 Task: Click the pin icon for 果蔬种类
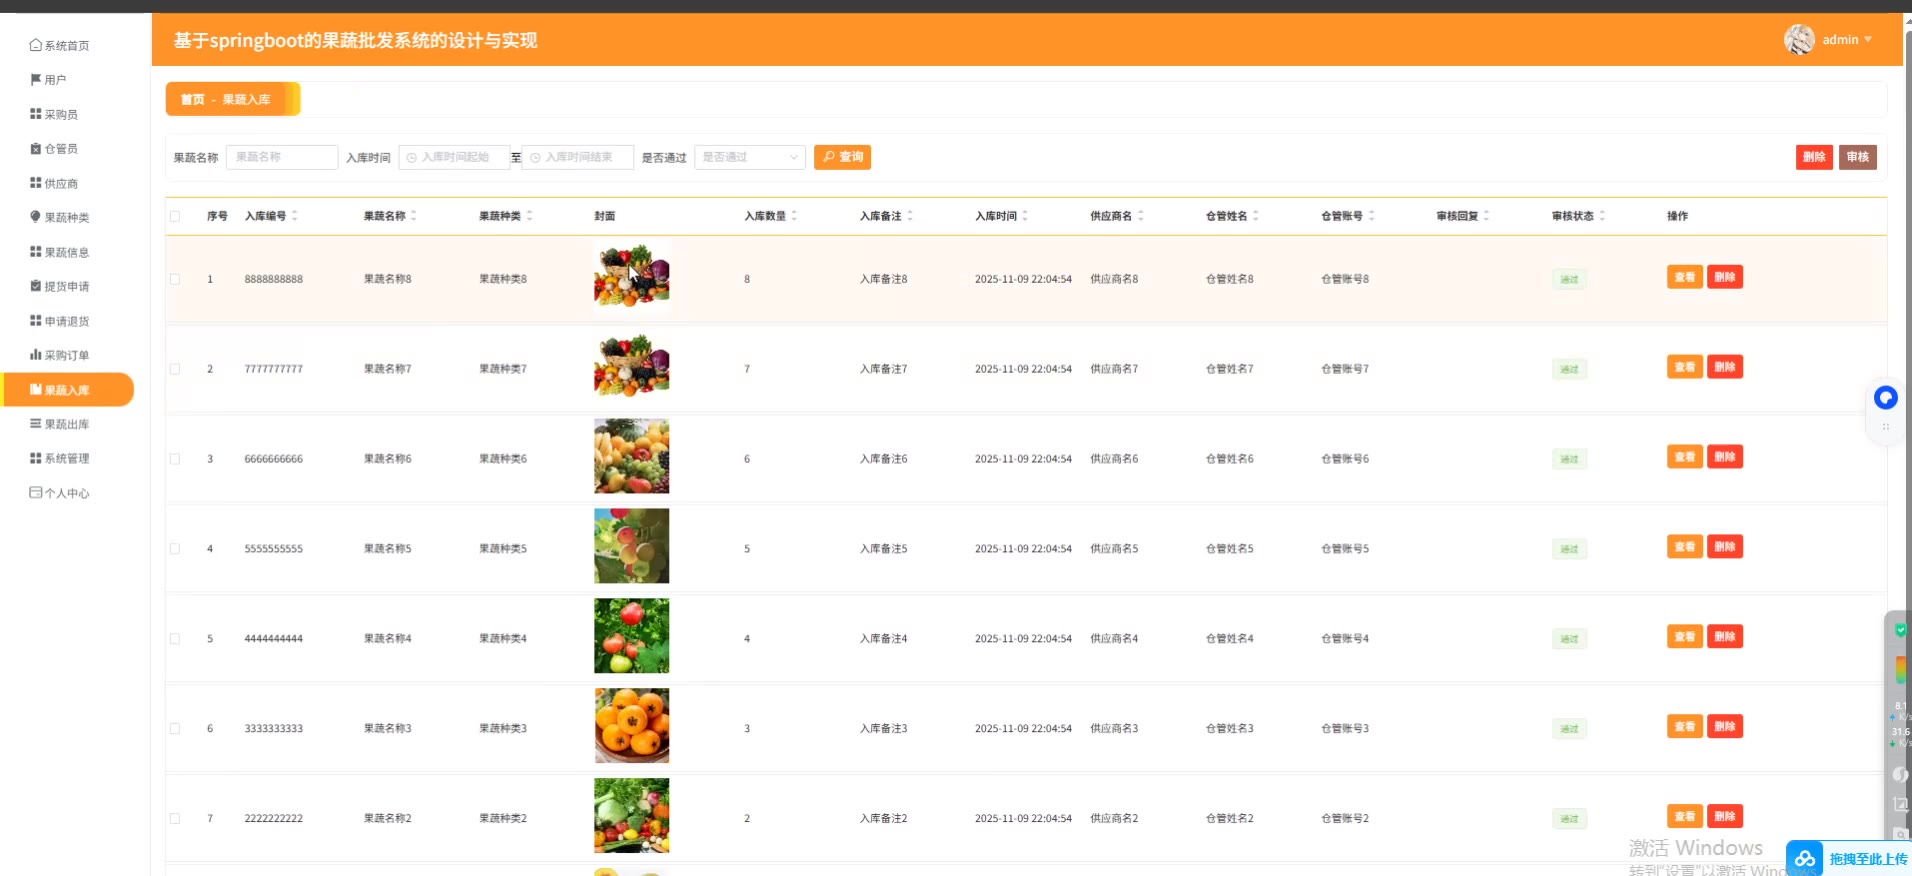point(36,217)
